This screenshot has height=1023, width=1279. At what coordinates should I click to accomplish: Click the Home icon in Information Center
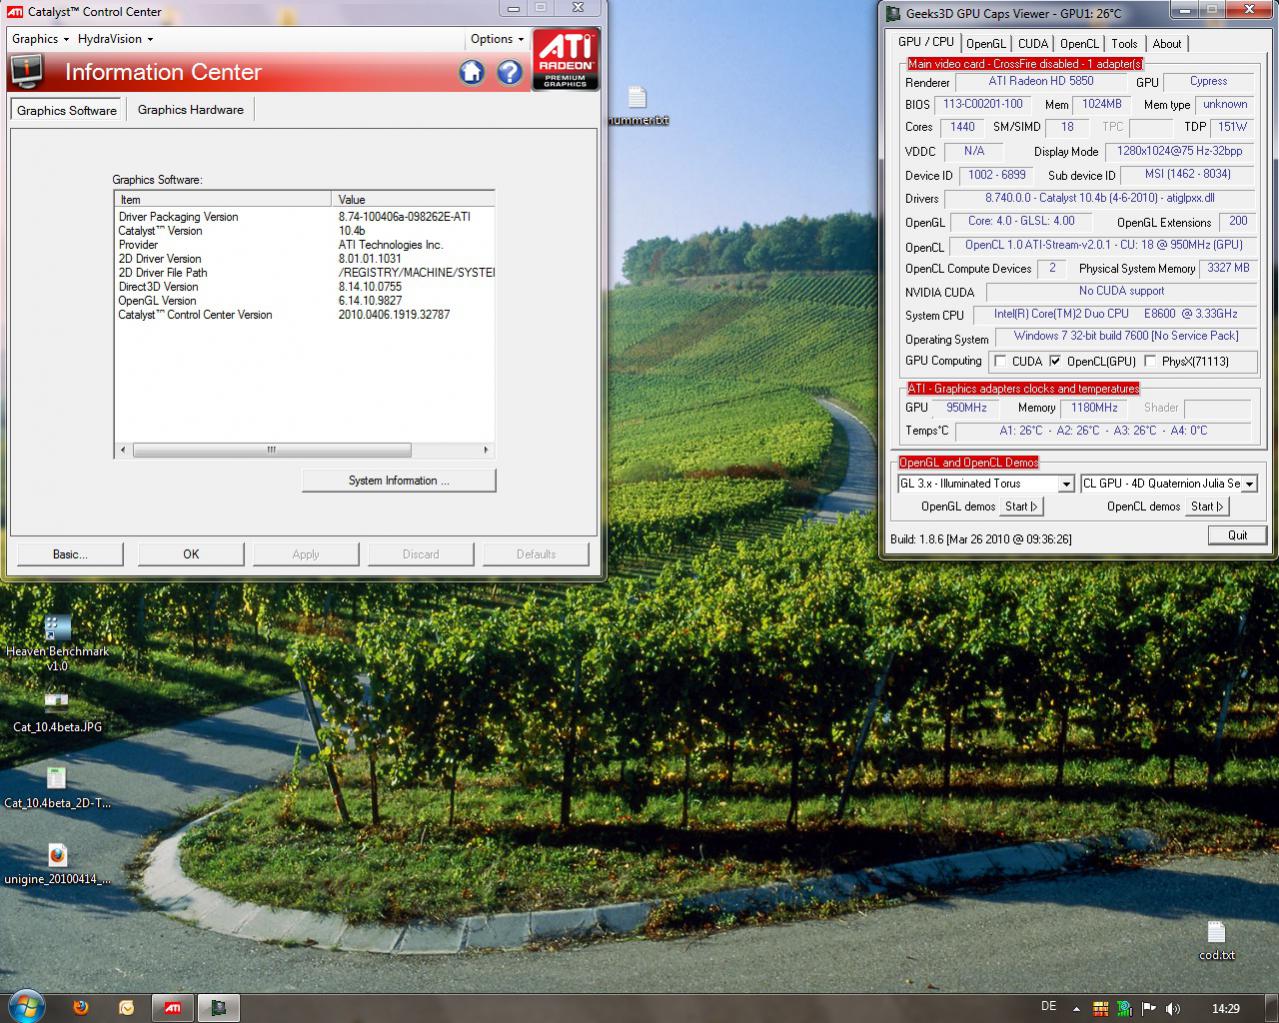(472, 72)
